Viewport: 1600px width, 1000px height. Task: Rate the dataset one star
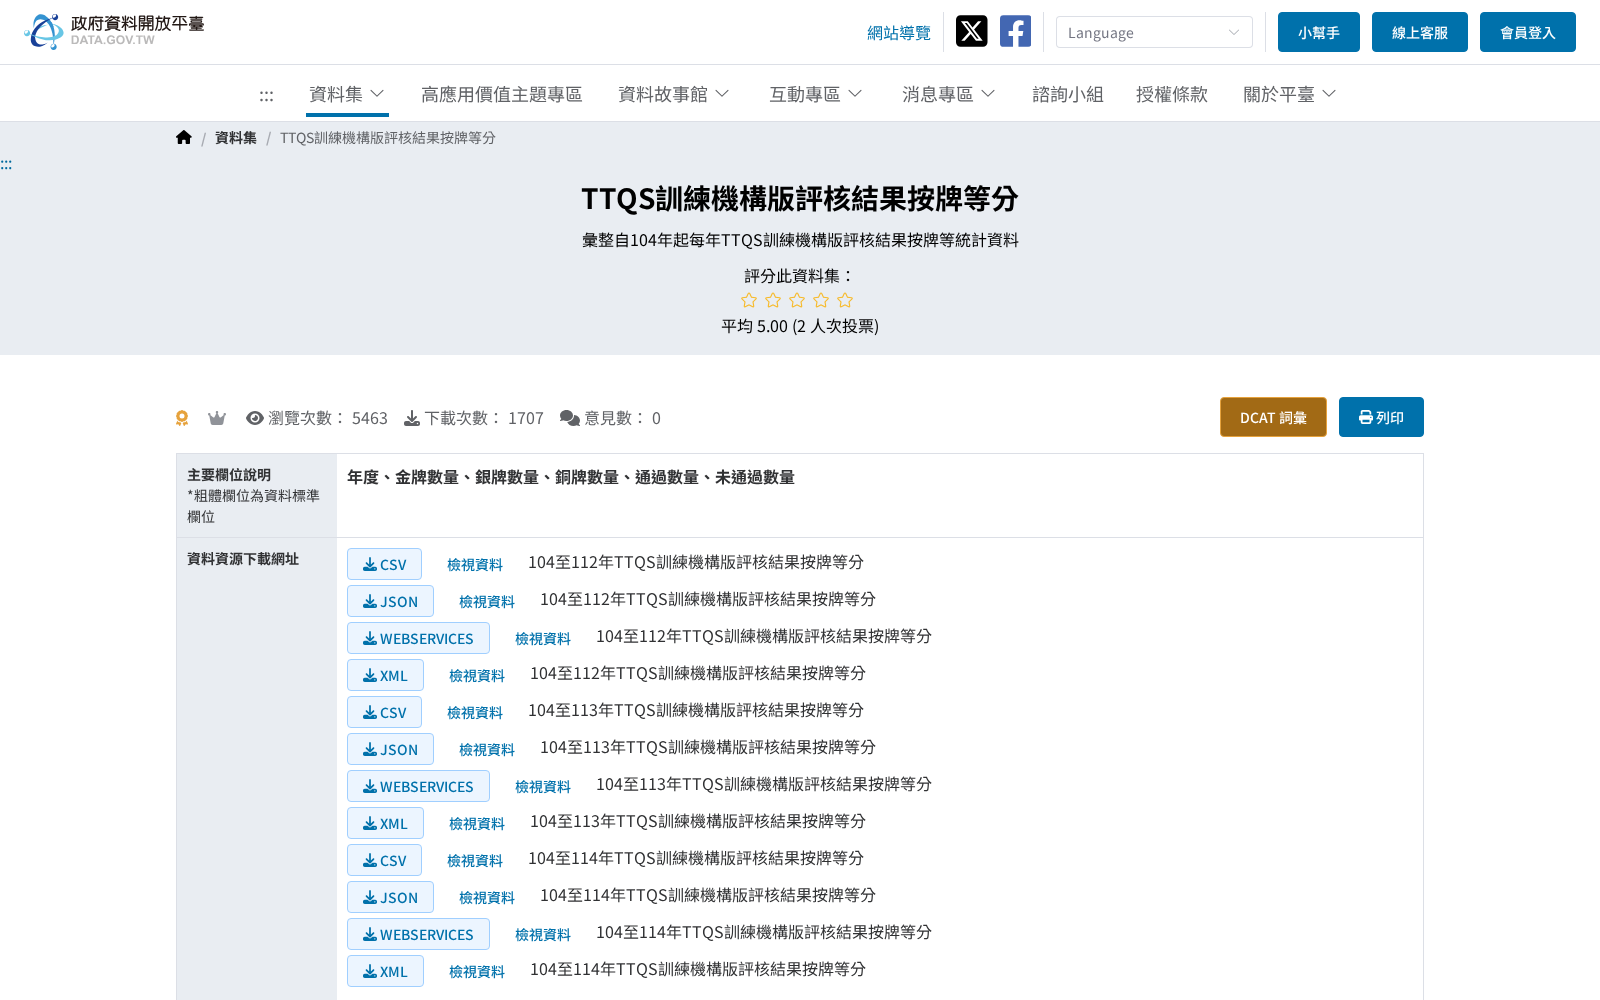(749, 300)
